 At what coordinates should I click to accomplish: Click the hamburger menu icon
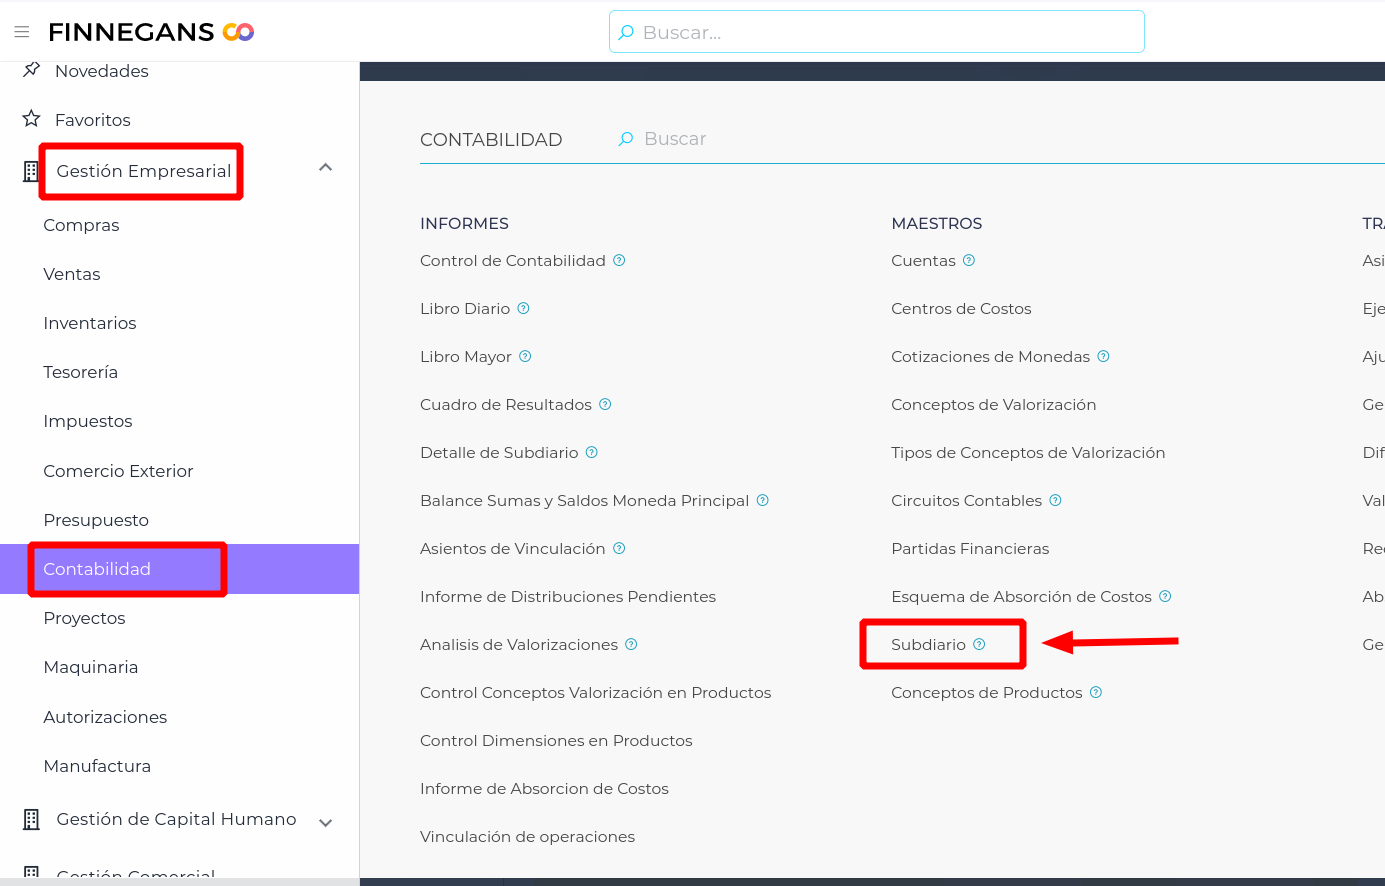(x=22, y=32)
